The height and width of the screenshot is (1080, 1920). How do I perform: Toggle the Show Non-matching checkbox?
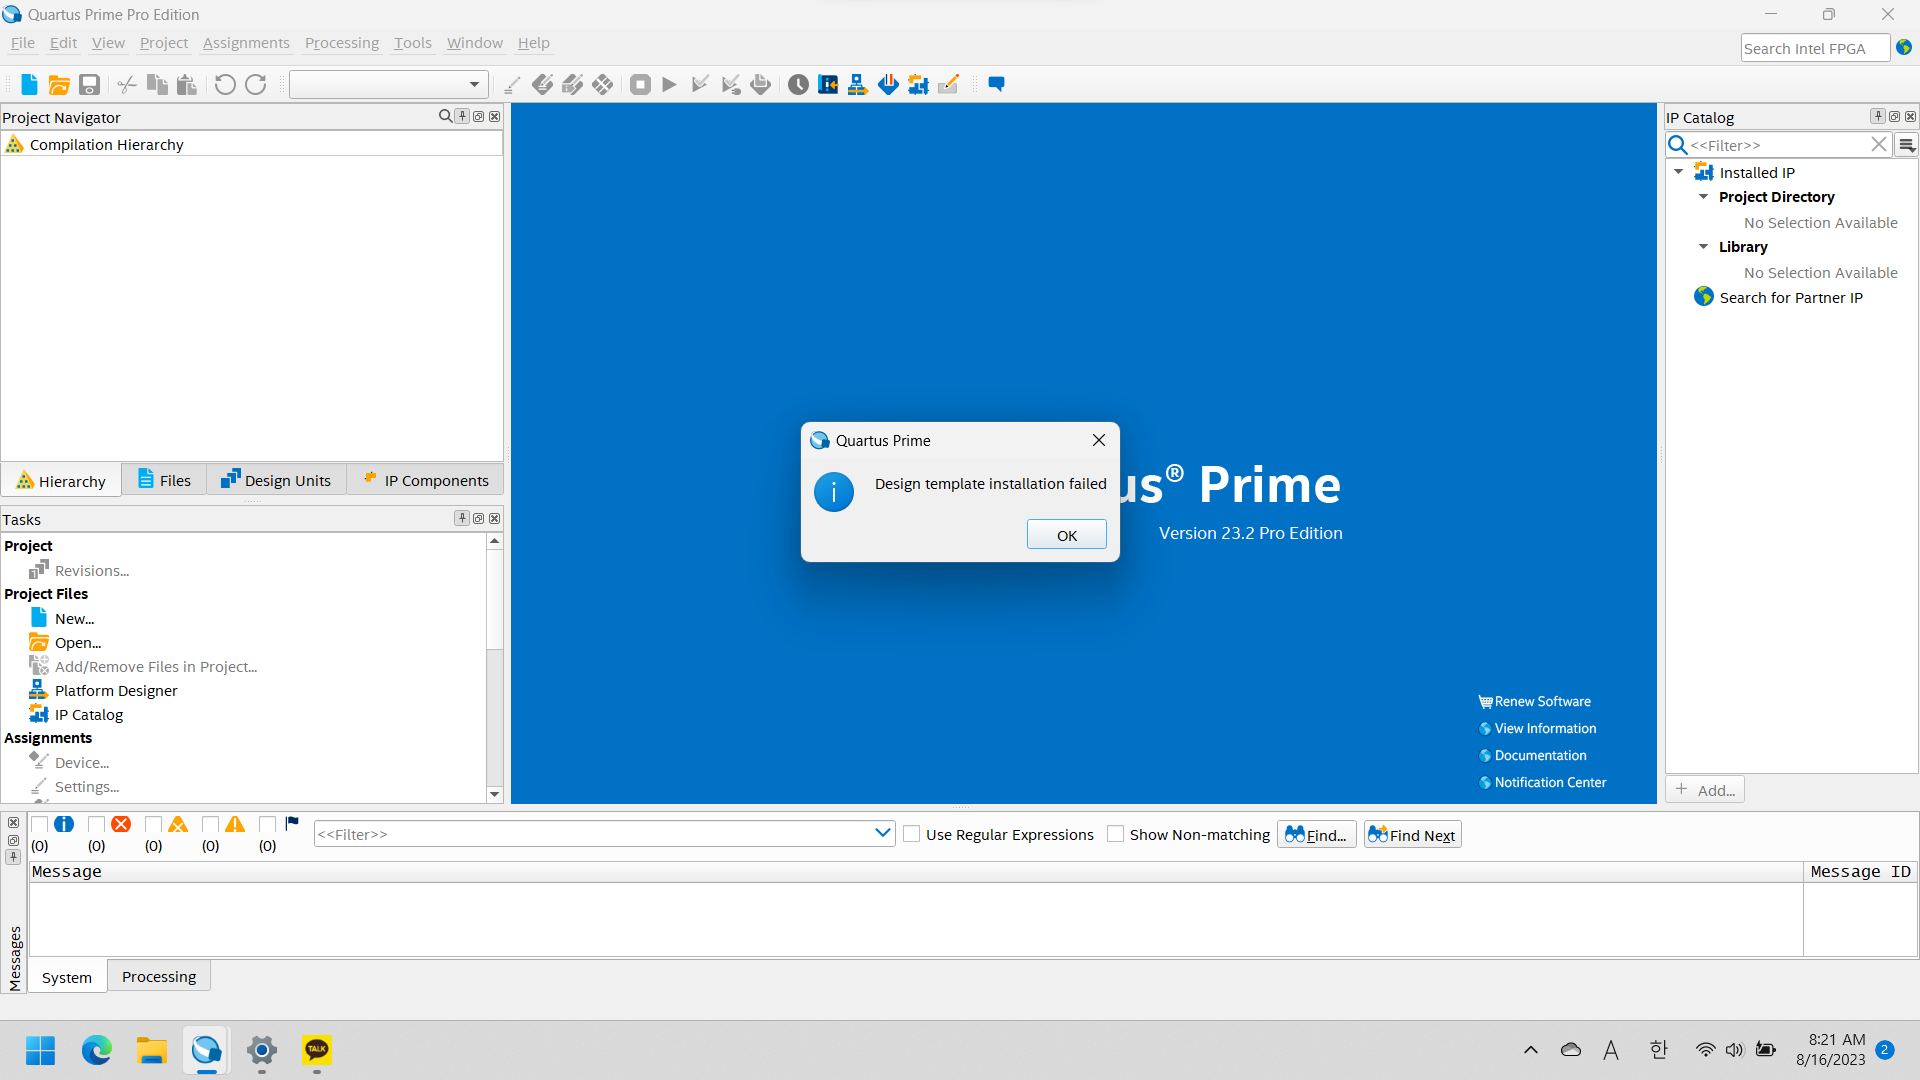tap(1116, 834)
